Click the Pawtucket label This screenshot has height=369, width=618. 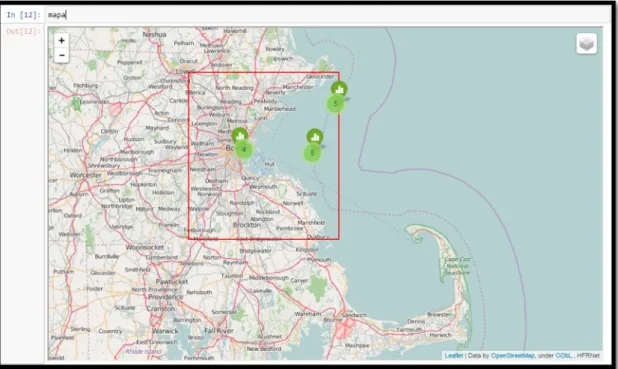pos(172,282)
